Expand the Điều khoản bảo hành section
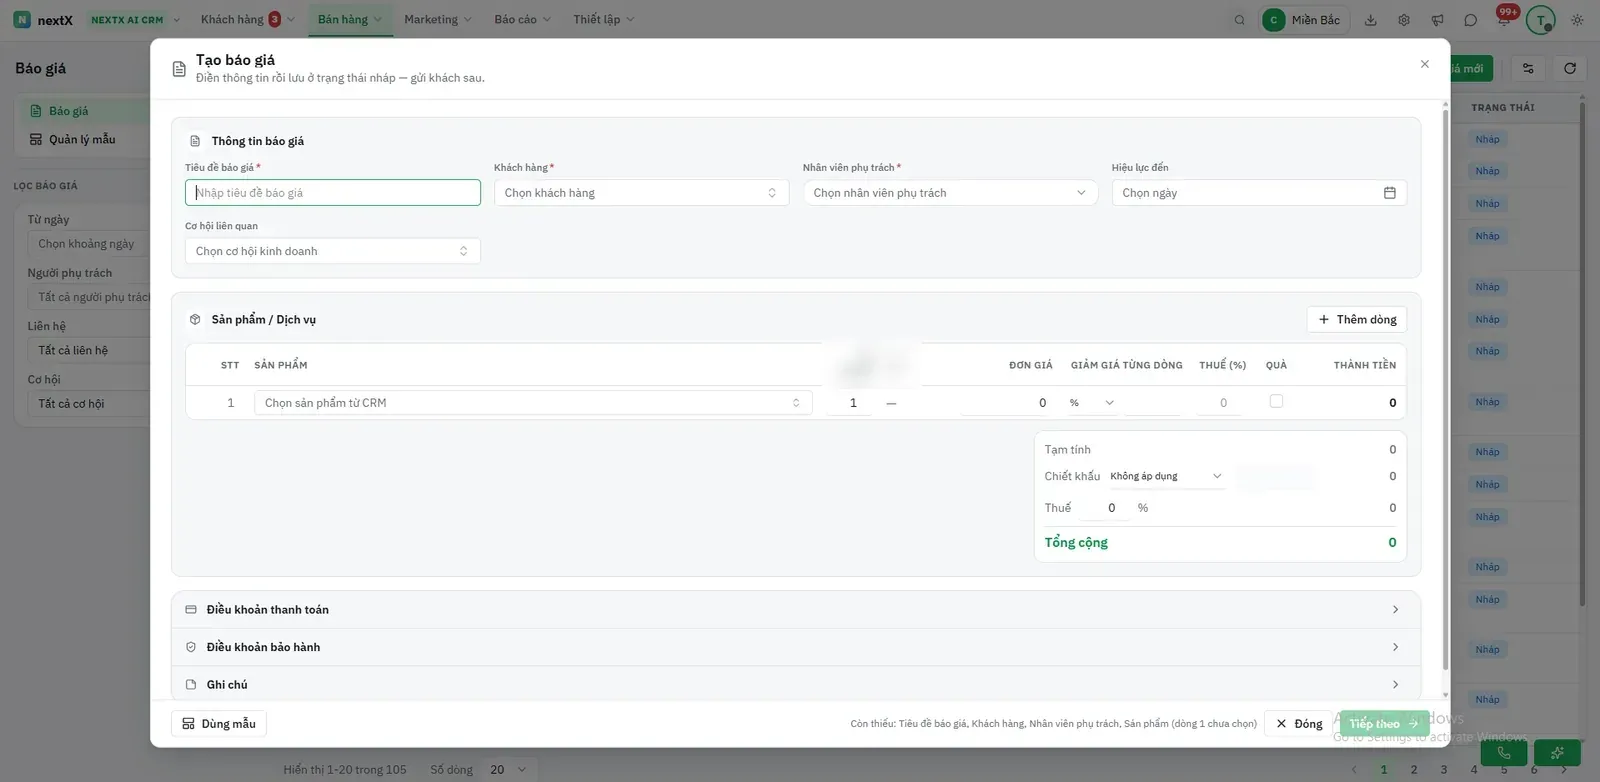 tap(796, 647)
